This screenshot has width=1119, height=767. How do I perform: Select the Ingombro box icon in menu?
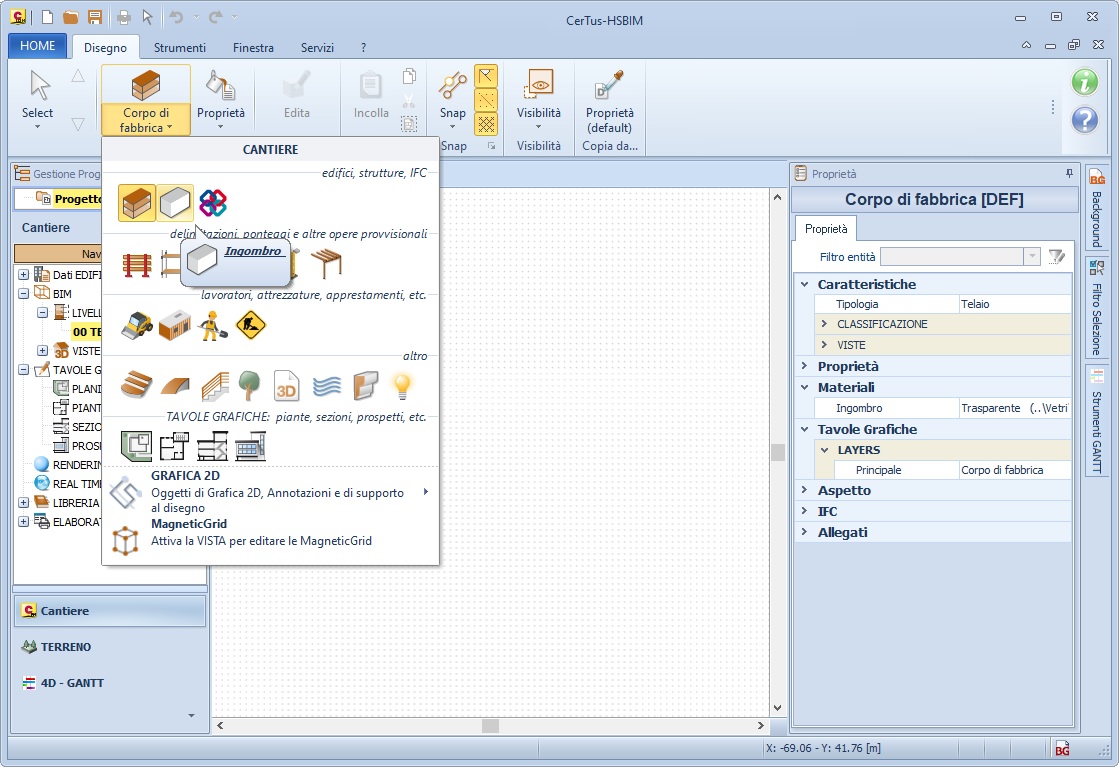pos(175,203)
